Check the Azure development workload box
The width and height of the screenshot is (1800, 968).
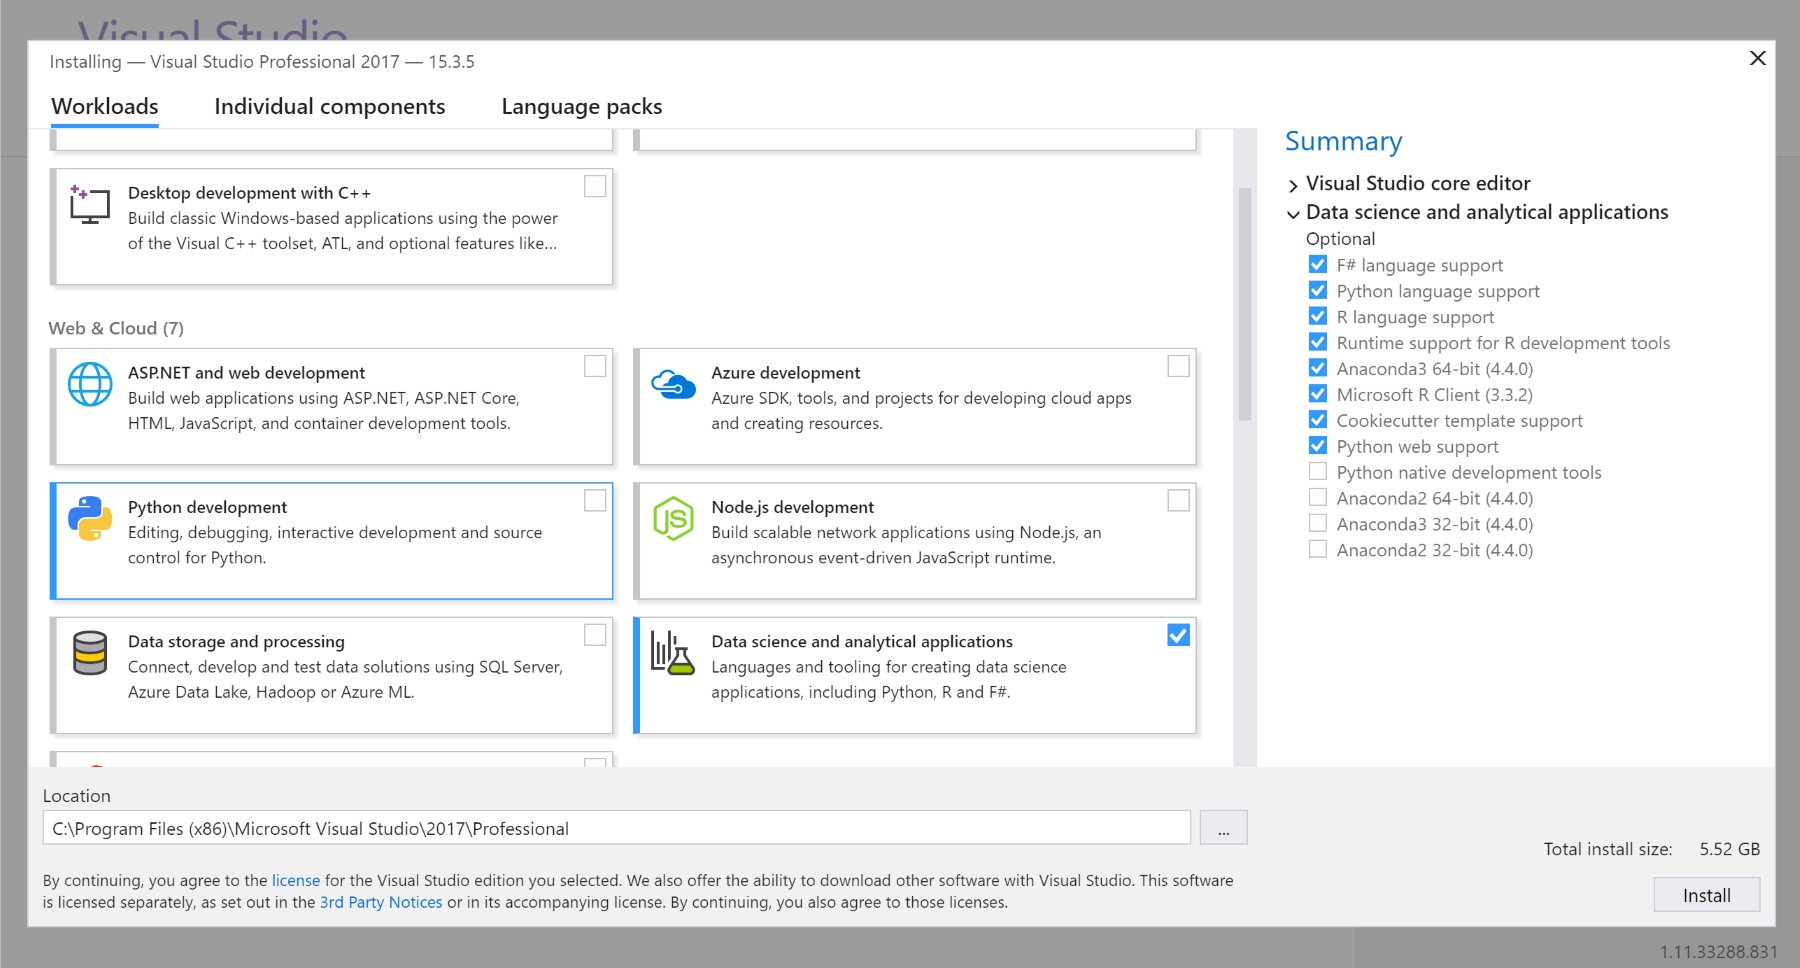(1179, 366)
